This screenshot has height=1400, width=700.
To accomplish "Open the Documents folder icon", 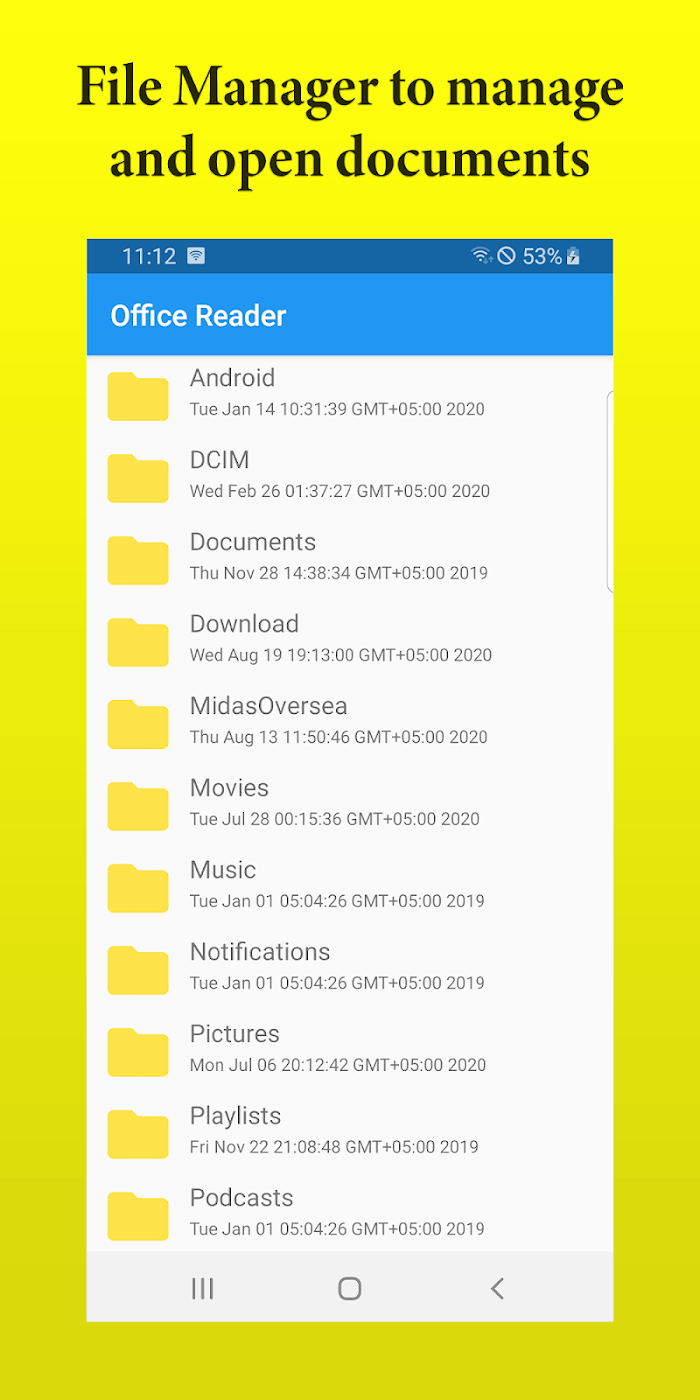I will [138, 560].
